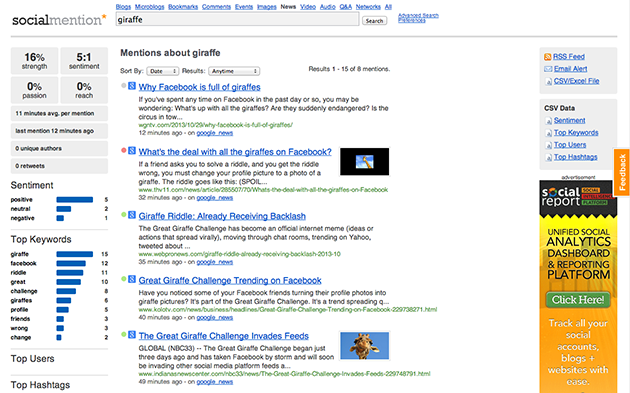Open 'What's the deal with all the giraffes' link
The height and width of the screenshot is (393, 630).
pyautogui.click(x=235, y=152)
